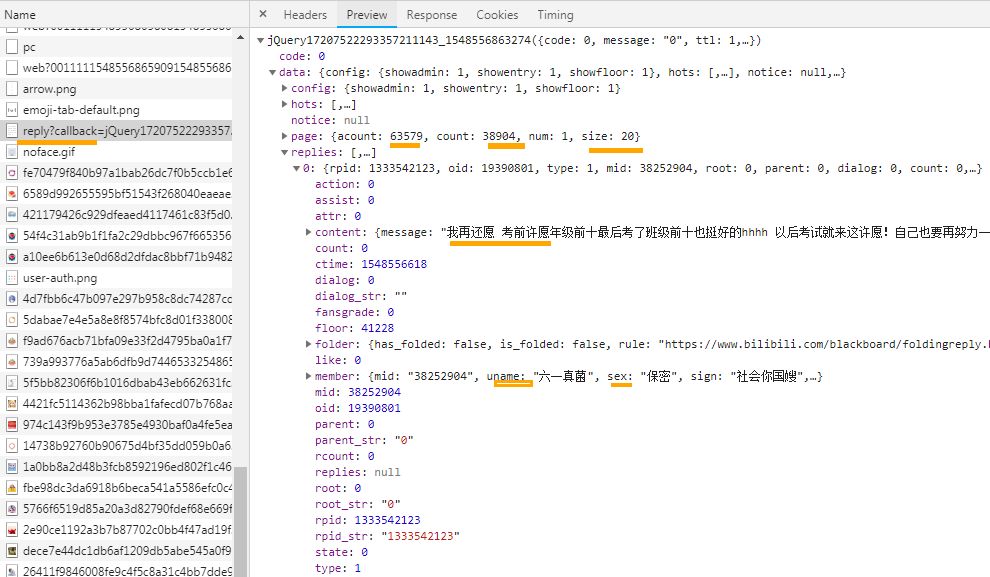Click the notice: null line
Image resolution: width=990 pixels, height=577 pixels.
pos(330,121)
